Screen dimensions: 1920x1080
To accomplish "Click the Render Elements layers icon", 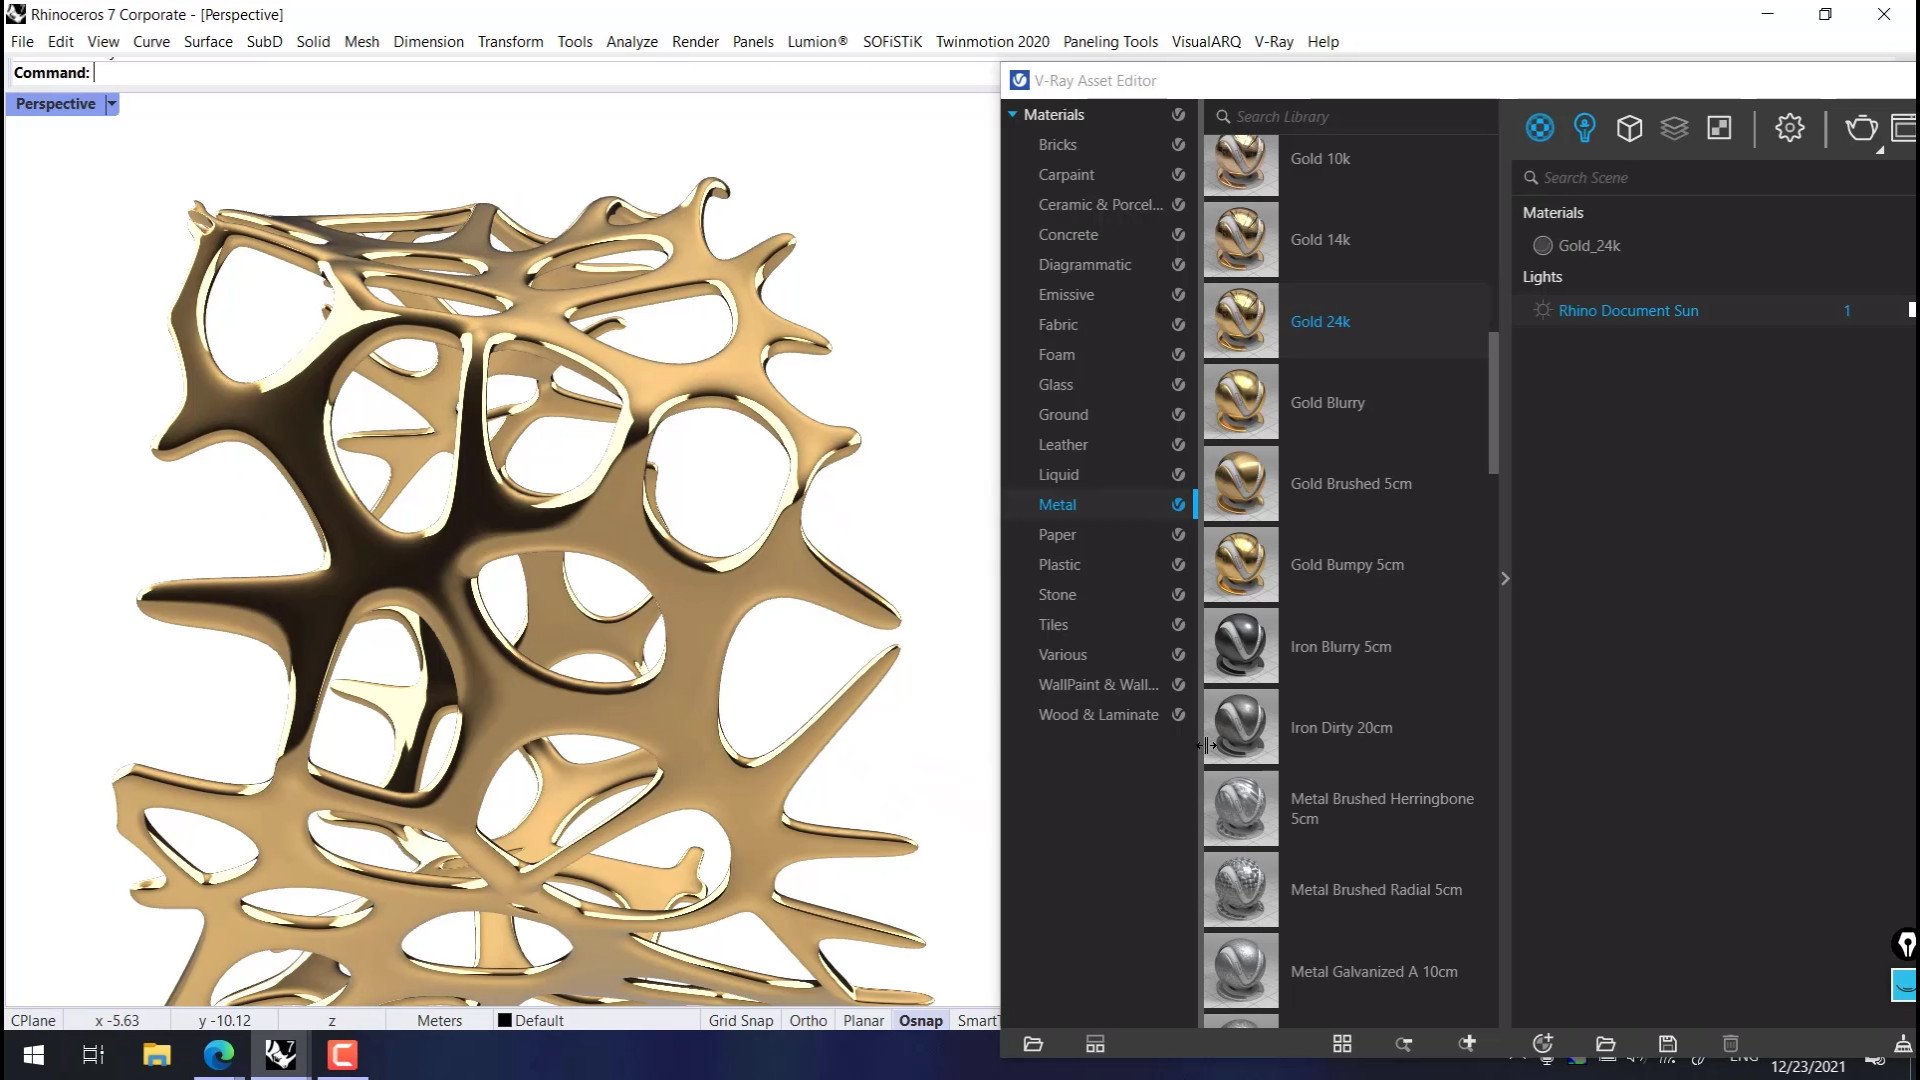I will (x=1674, y=128).
